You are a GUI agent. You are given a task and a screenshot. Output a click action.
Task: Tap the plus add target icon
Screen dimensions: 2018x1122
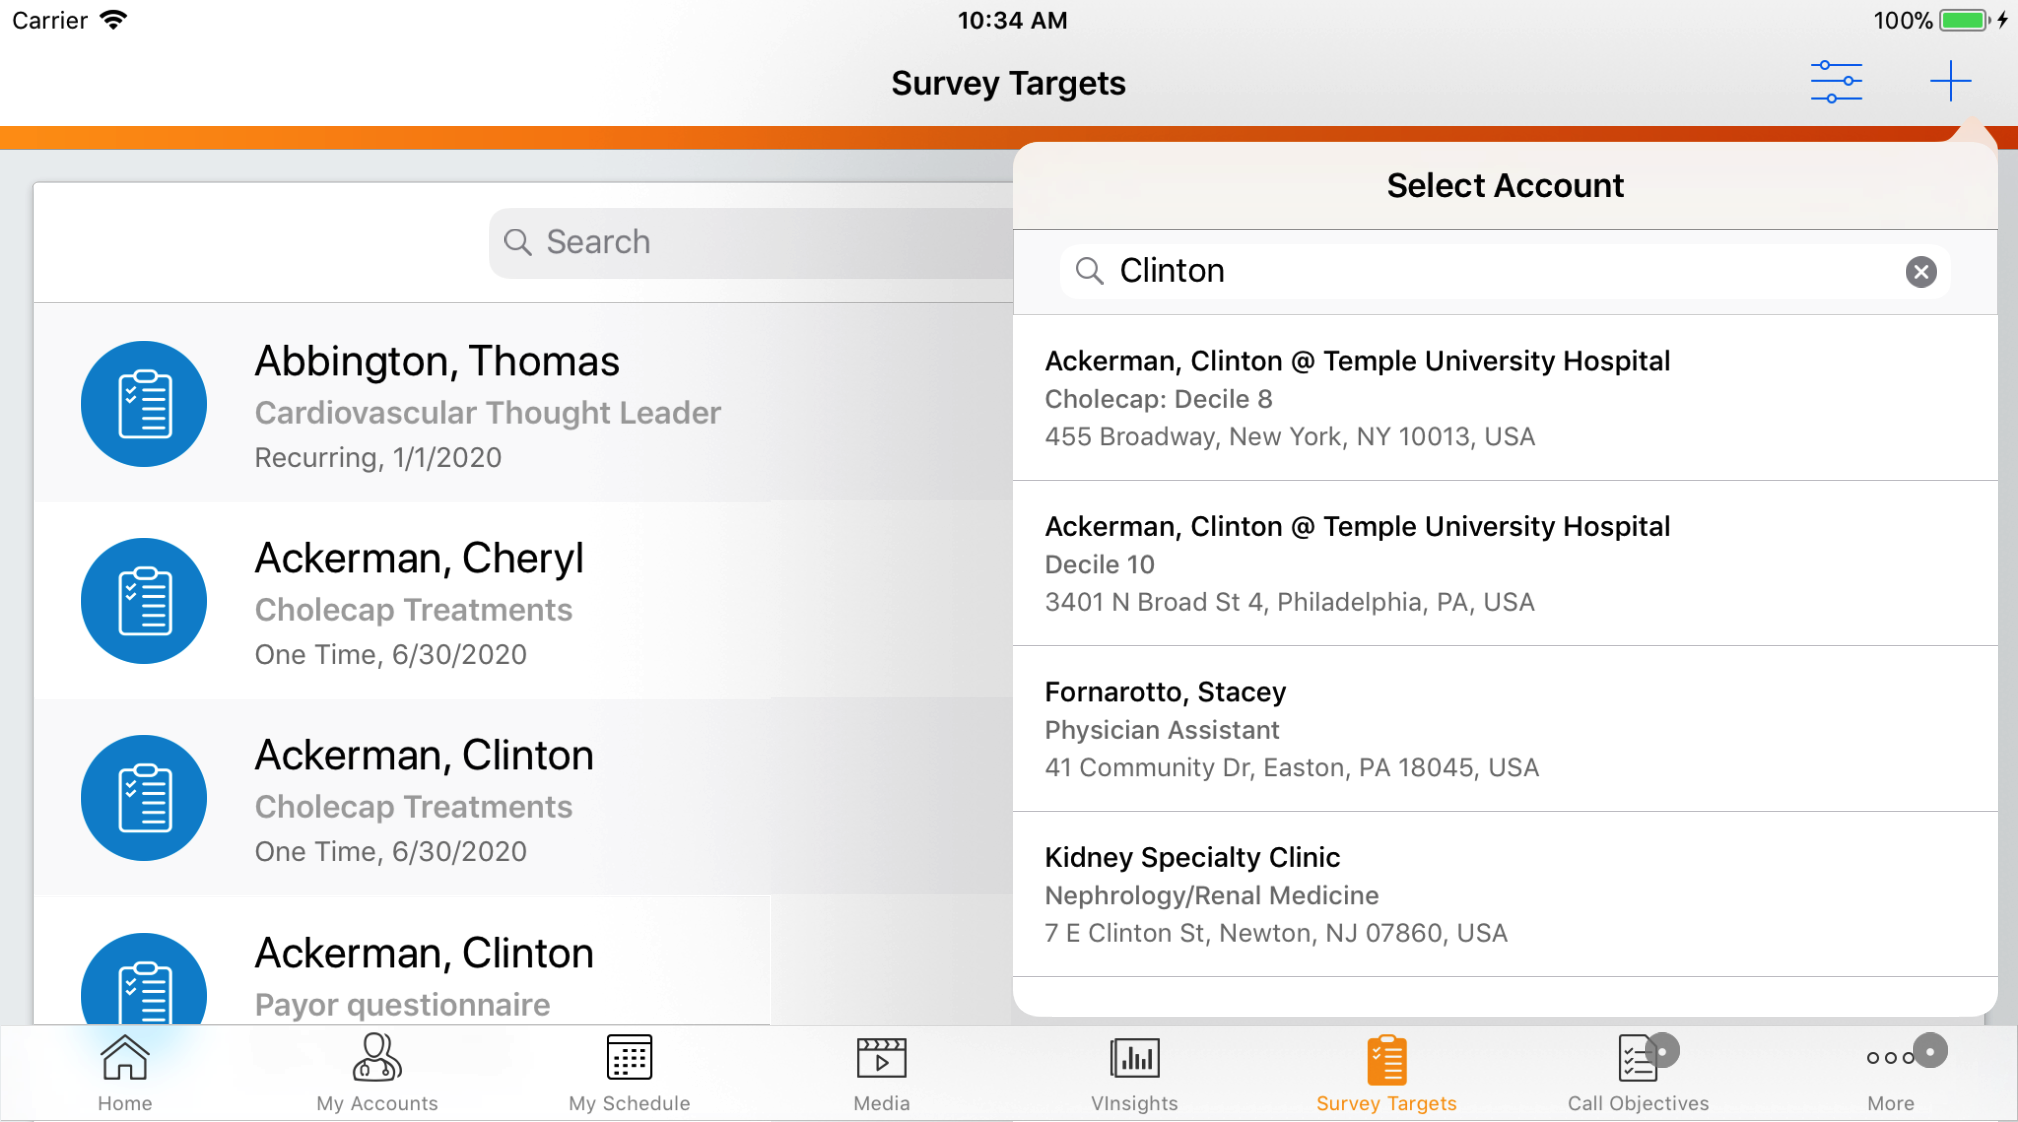1950,82
